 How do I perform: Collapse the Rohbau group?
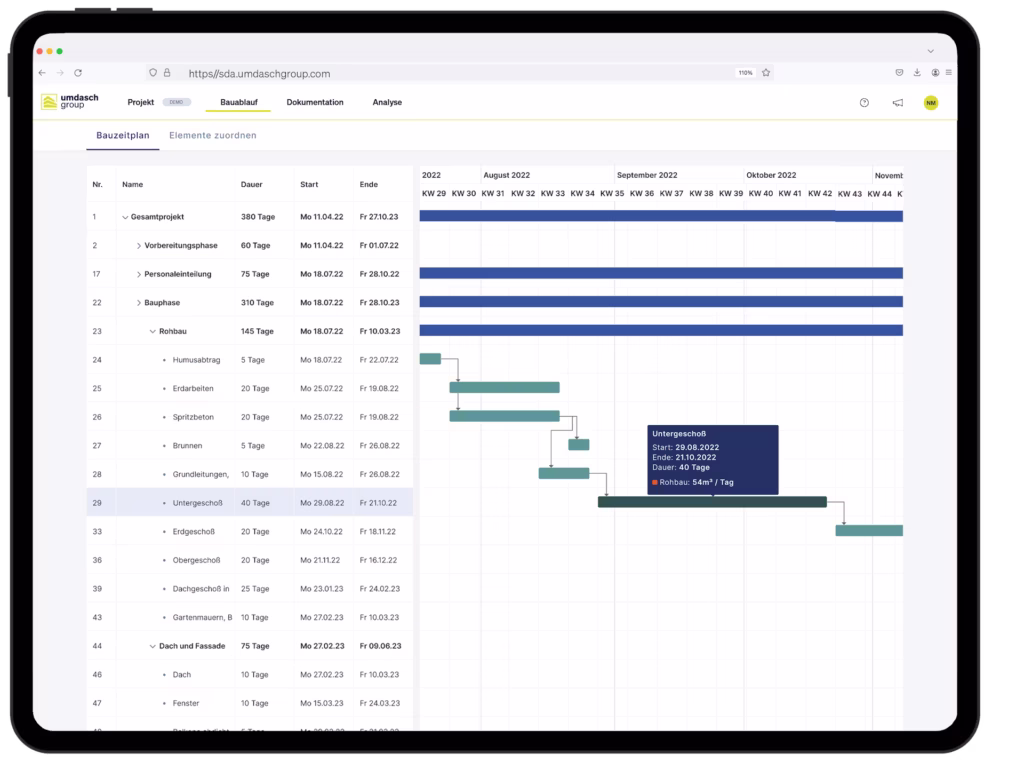[x=153, y=332]
